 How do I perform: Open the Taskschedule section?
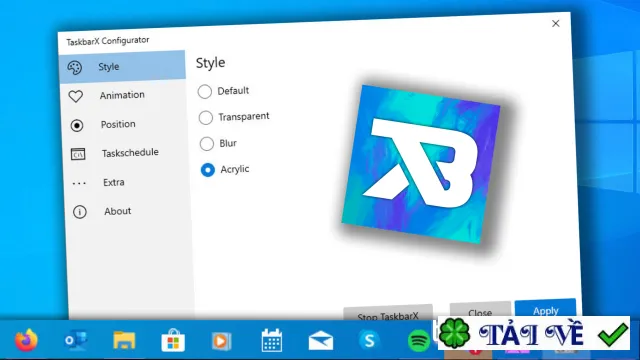tap(126, 153)
